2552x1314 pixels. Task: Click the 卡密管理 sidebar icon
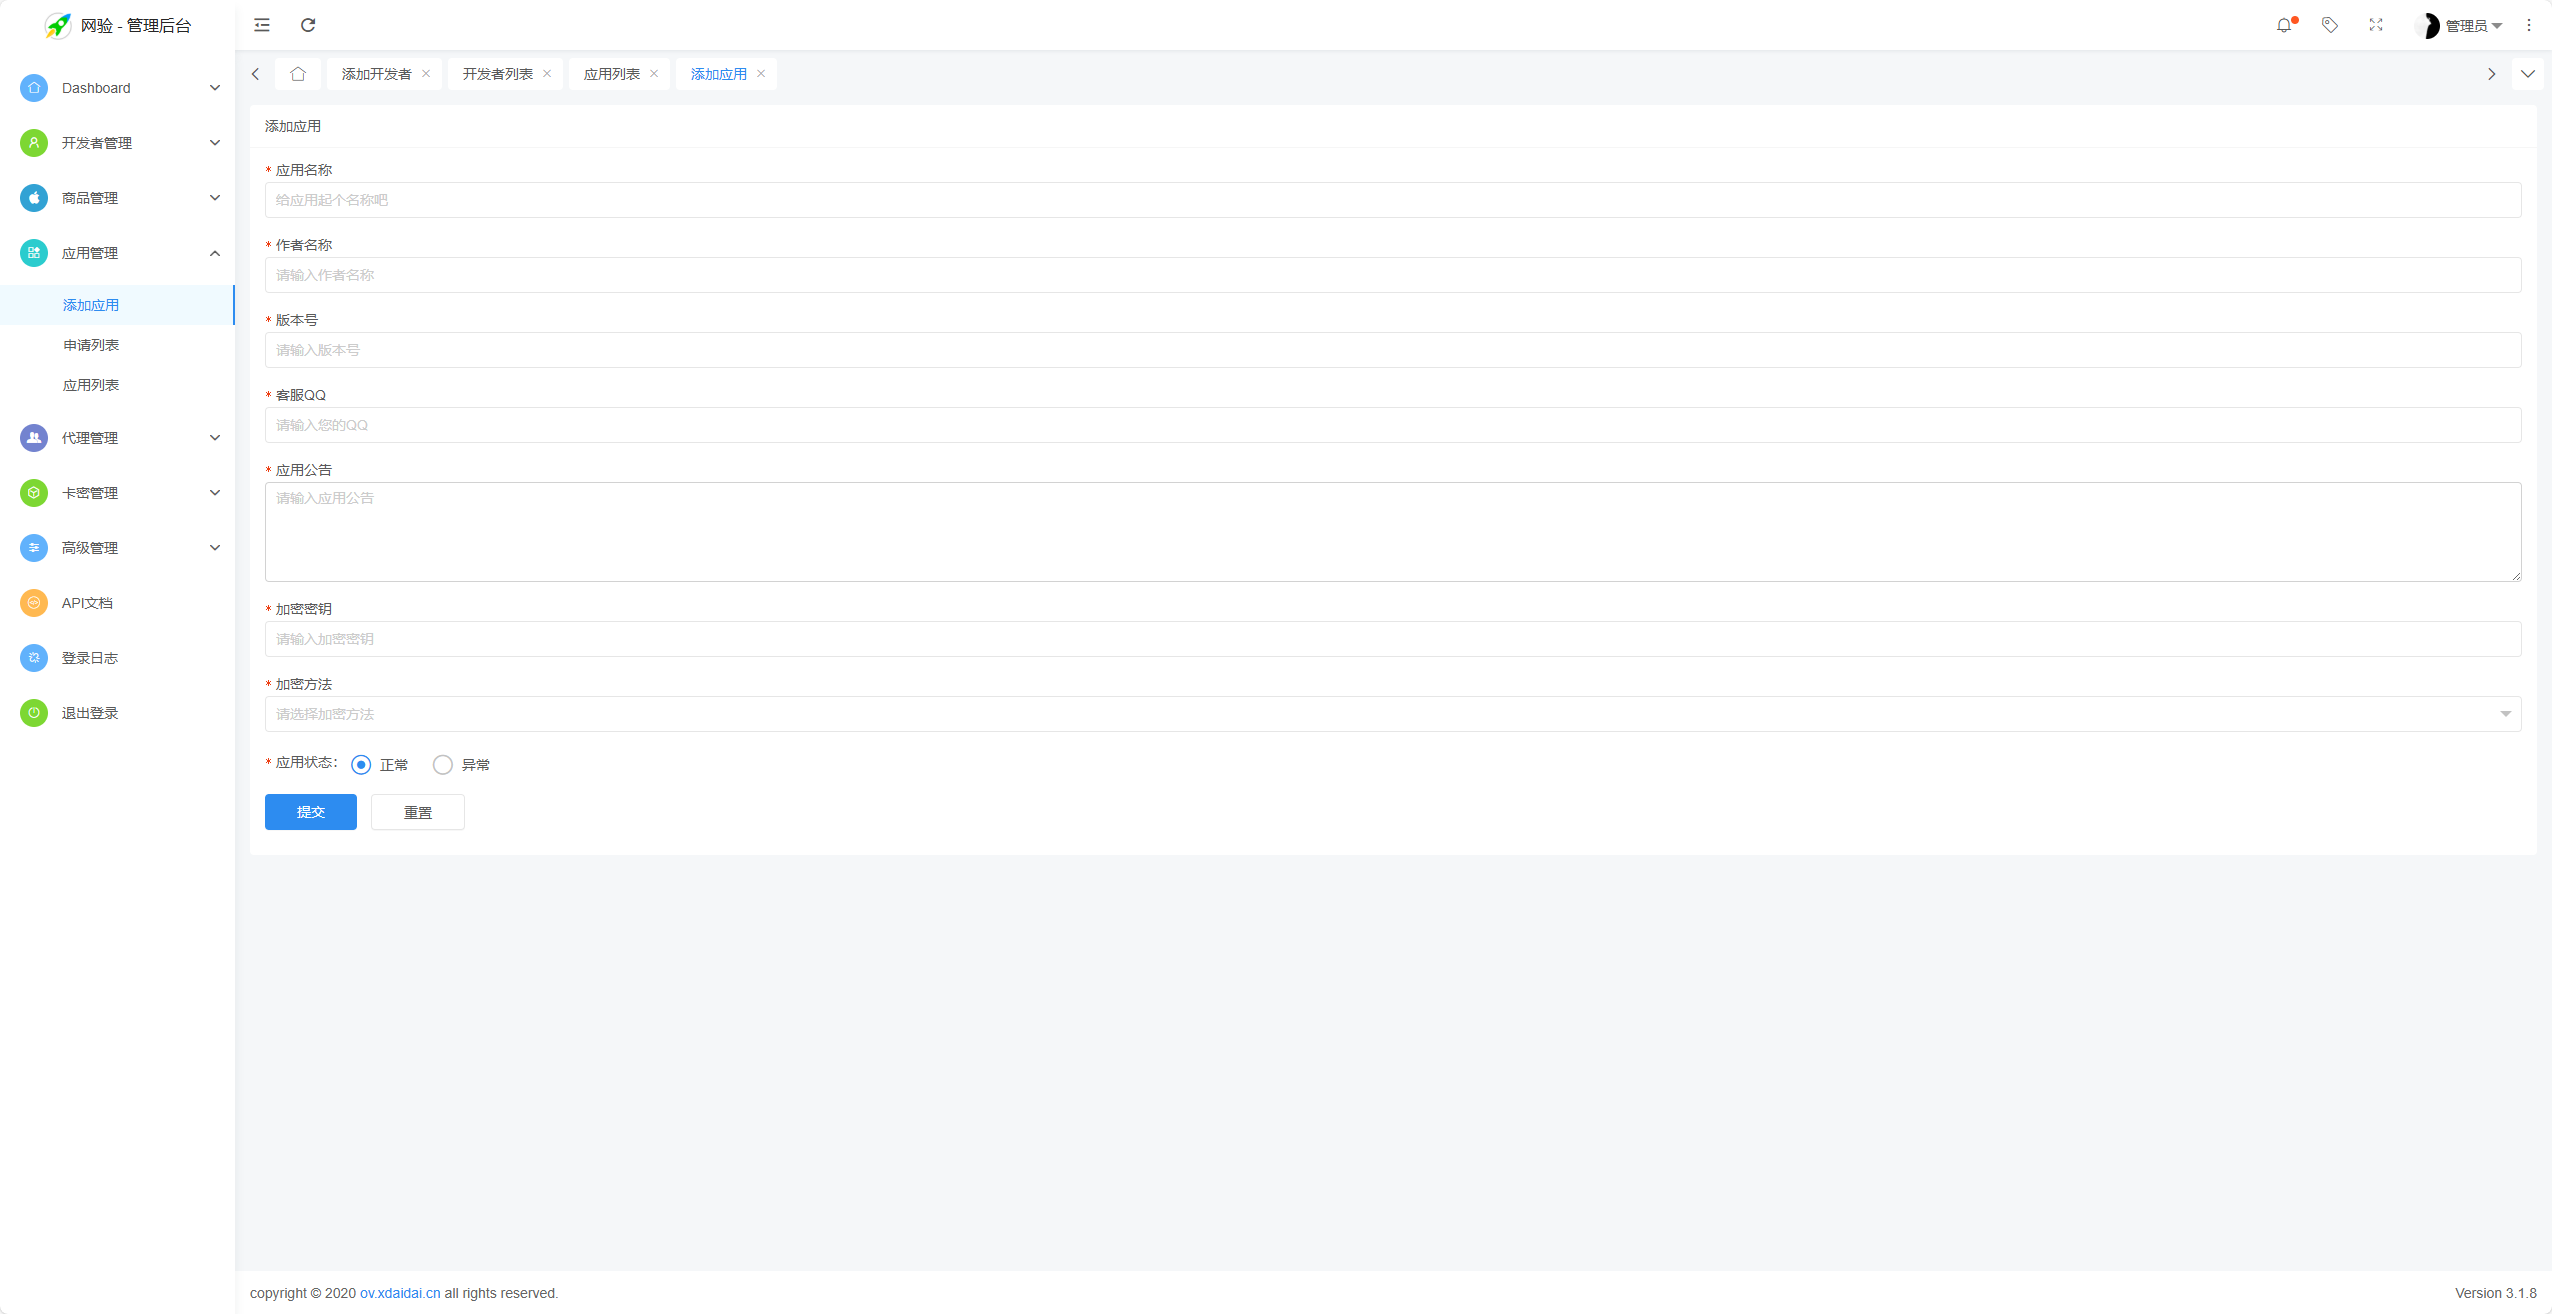pos(34,493)
